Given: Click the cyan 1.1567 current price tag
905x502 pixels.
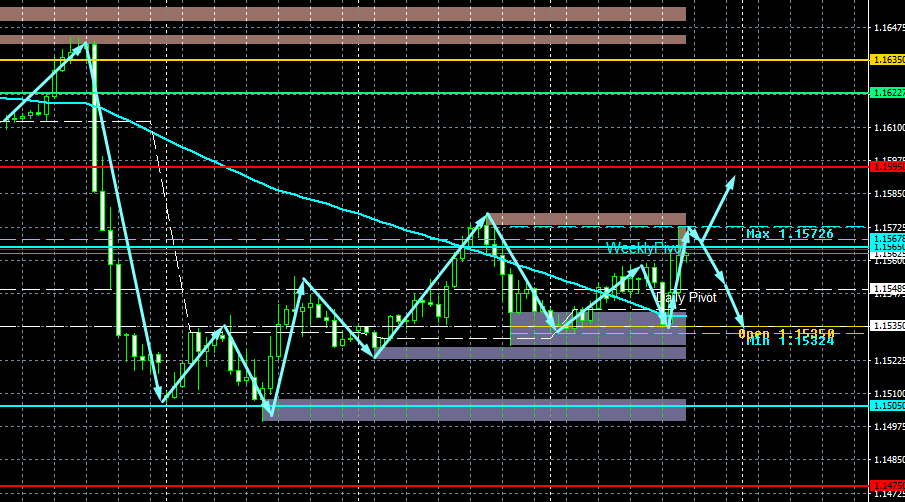Looking at the screenshot, I should pyautogui.click(x=887, y=239).
